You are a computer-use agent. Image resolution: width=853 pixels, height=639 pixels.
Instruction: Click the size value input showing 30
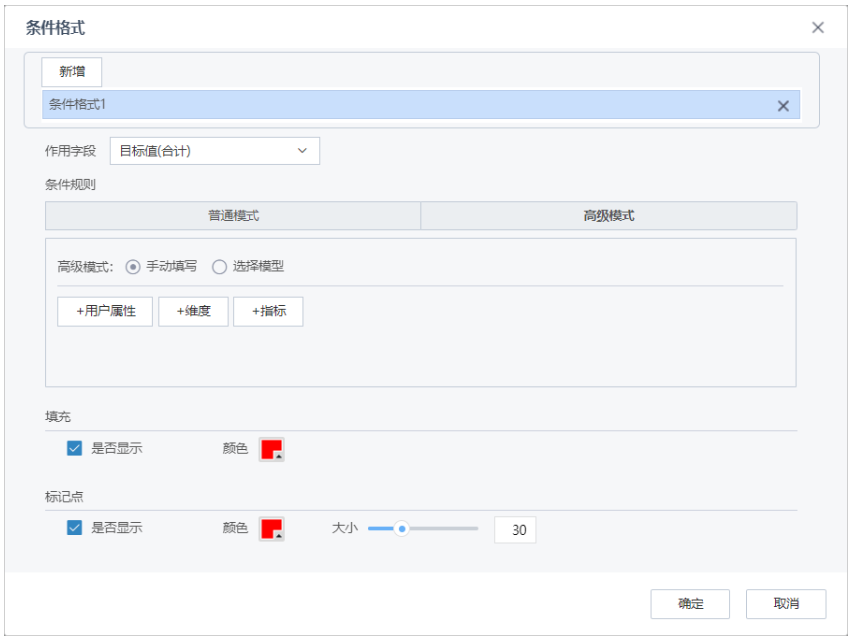click(515, 528)
